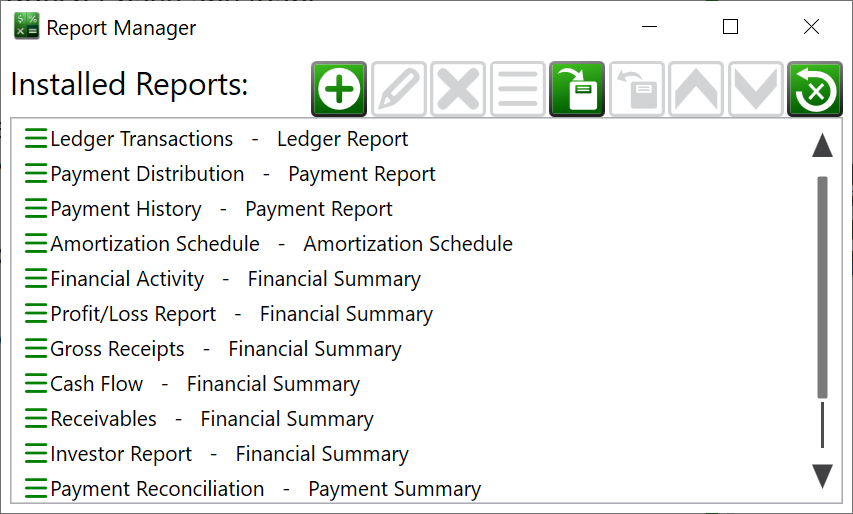Click the move report down chevron
The height and width of the screenshot is (514, 853).
[x=756, y=89]
